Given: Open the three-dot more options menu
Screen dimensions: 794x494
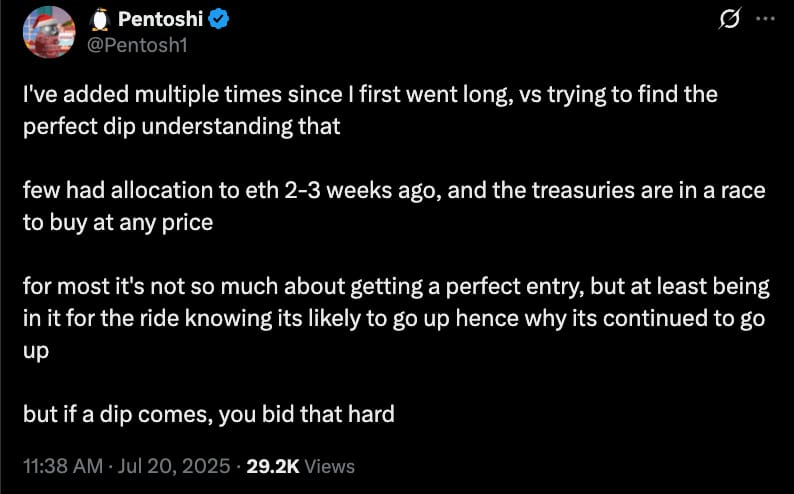Looking at the screenshot, I should 765,20.
